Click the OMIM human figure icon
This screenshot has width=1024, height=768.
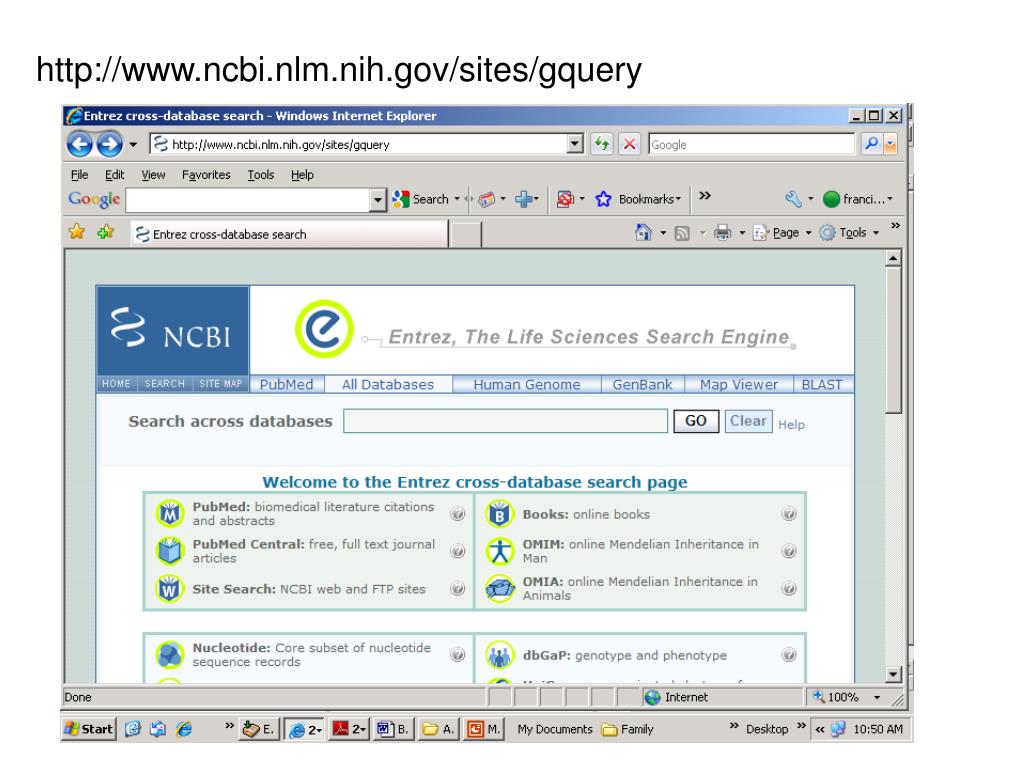[x=500, y=551]
